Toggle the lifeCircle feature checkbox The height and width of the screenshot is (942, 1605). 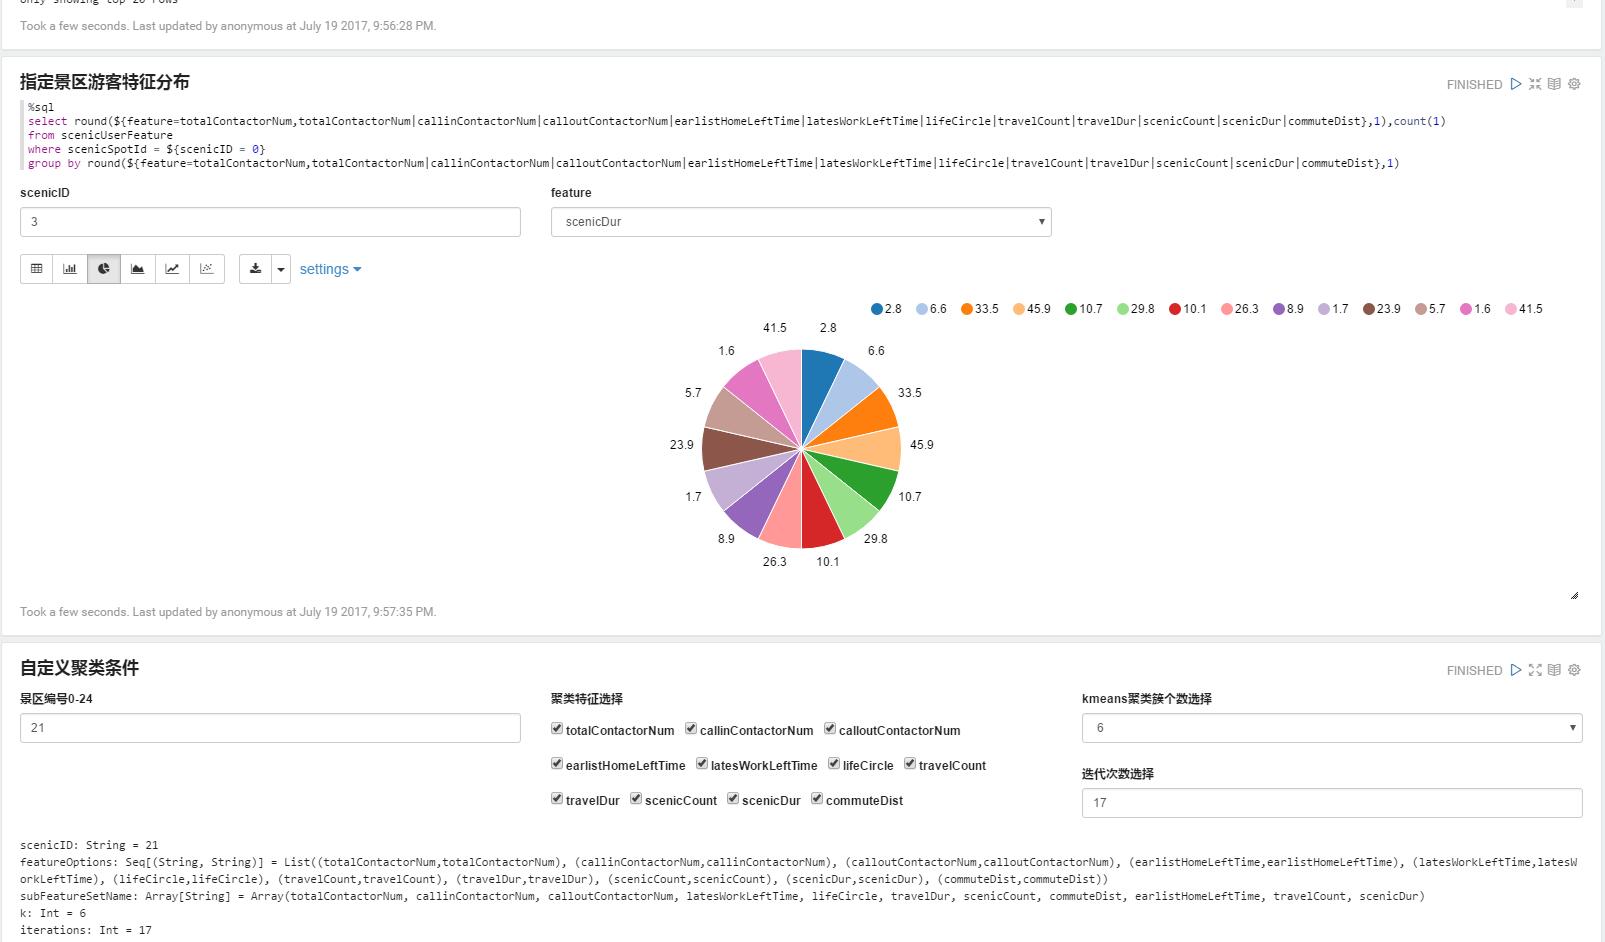click(x=834, y=764)
